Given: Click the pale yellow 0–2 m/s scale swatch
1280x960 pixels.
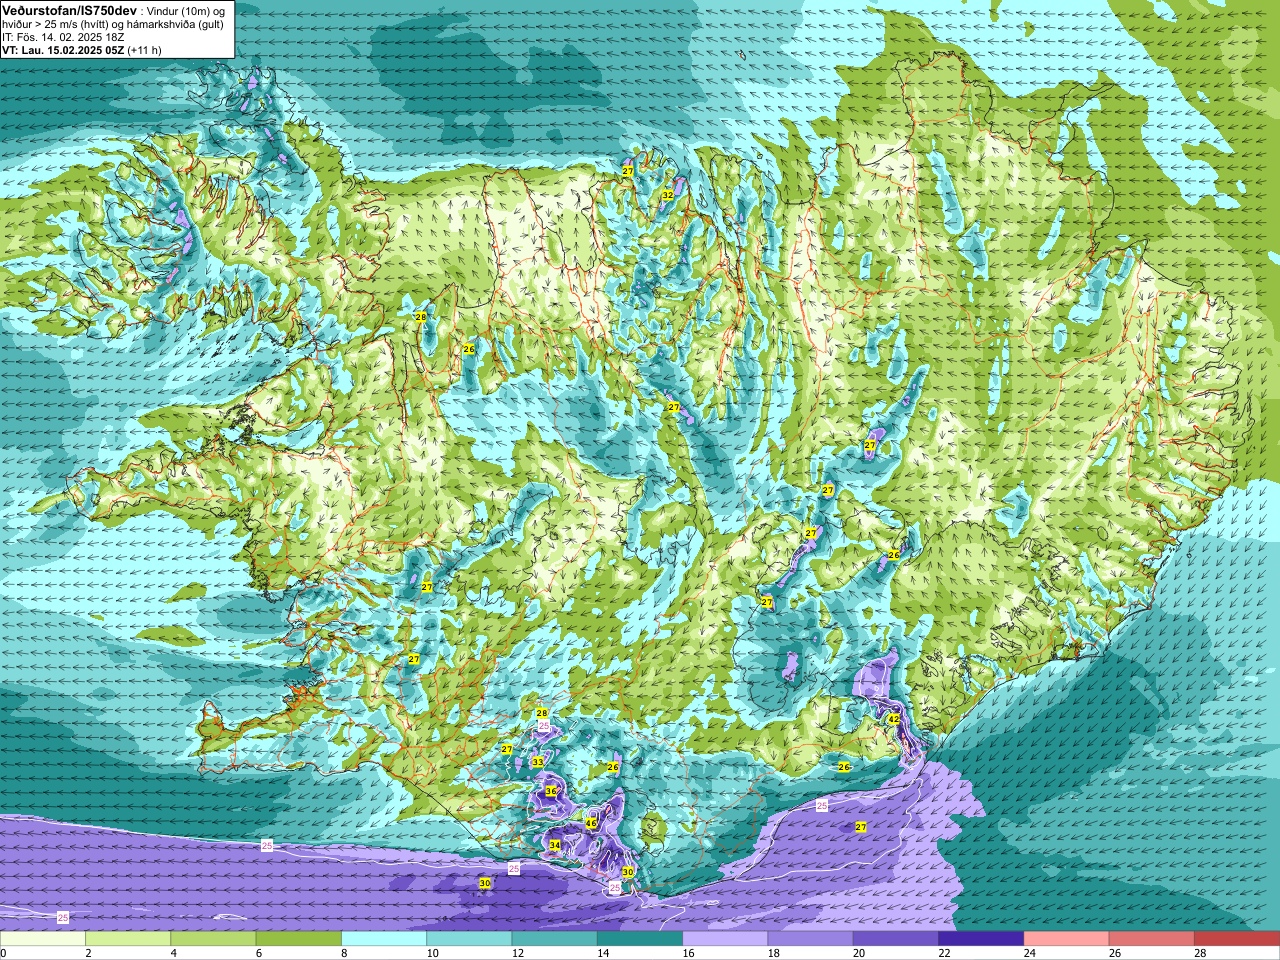Looking at the screenshot, I should pos(43,939).
